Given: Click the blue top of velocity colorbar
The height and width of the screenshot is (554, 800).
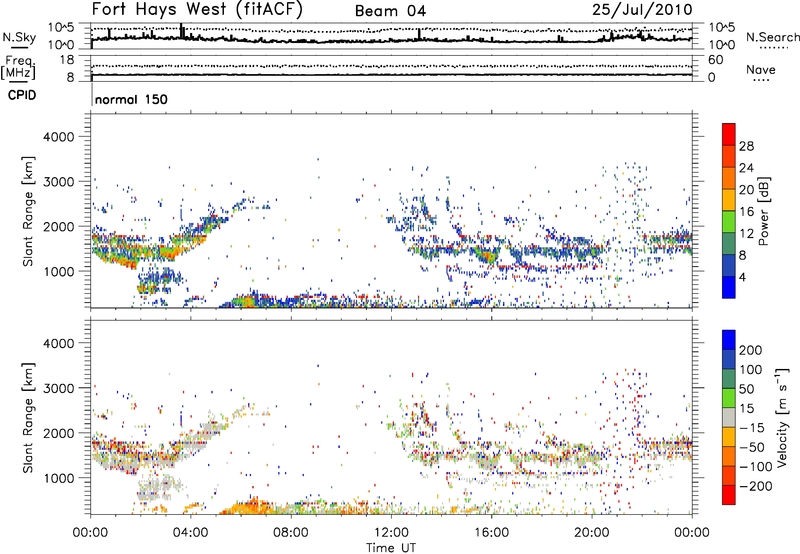Looking at the screenshot, I should click(x=729, y=340).
